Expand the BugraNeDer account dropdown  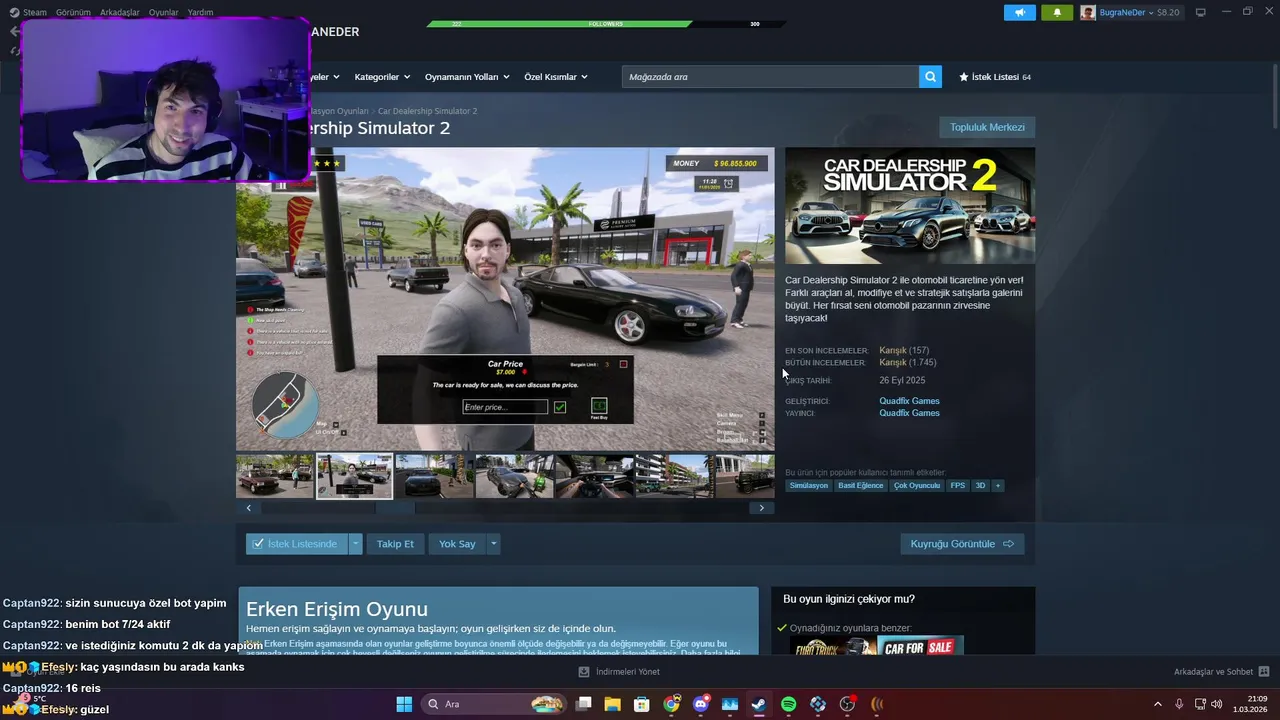pos(1150,12)
